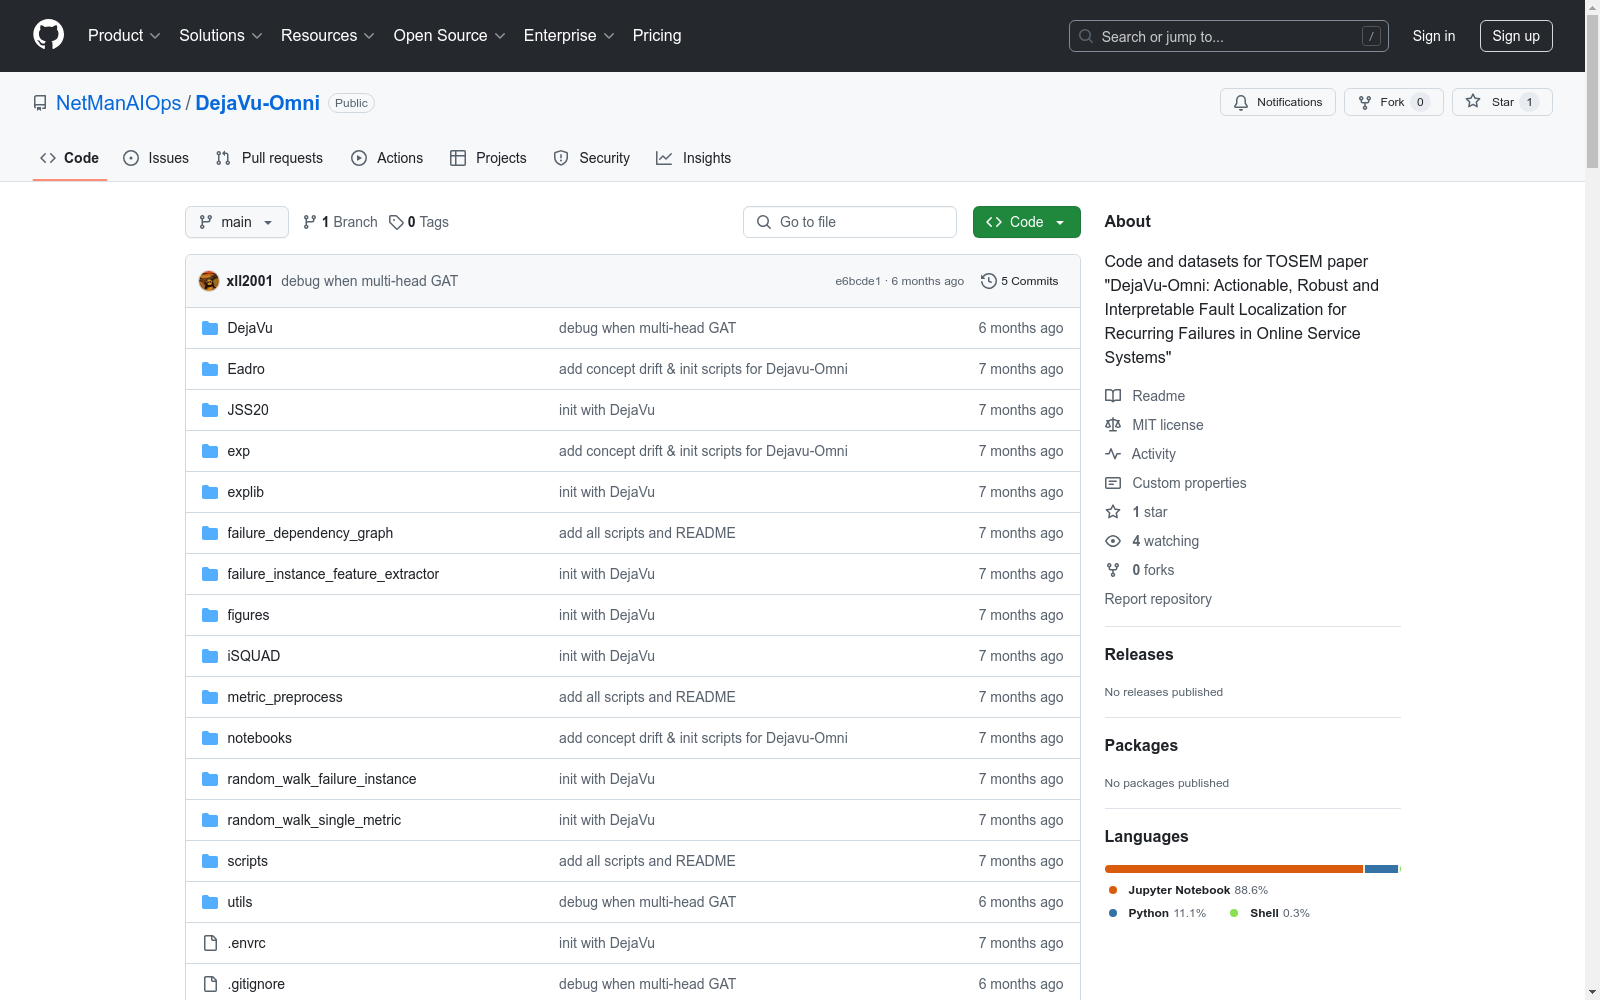Screen dimensions: 1600x1000
Task: Click the Custom properties note icon
Action: tap(1113, 483)
